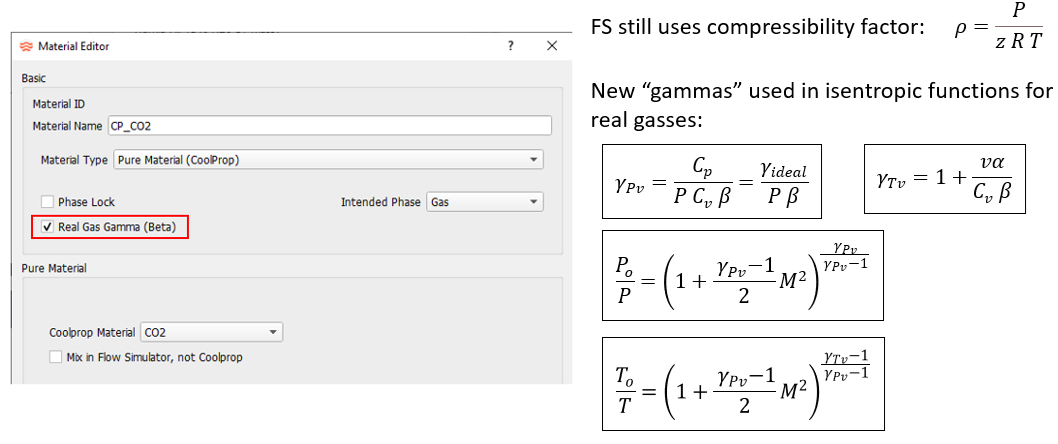1058x444 pixels.
Task: Click the Intended Phase label text
Action: click(x=380, y=202)
